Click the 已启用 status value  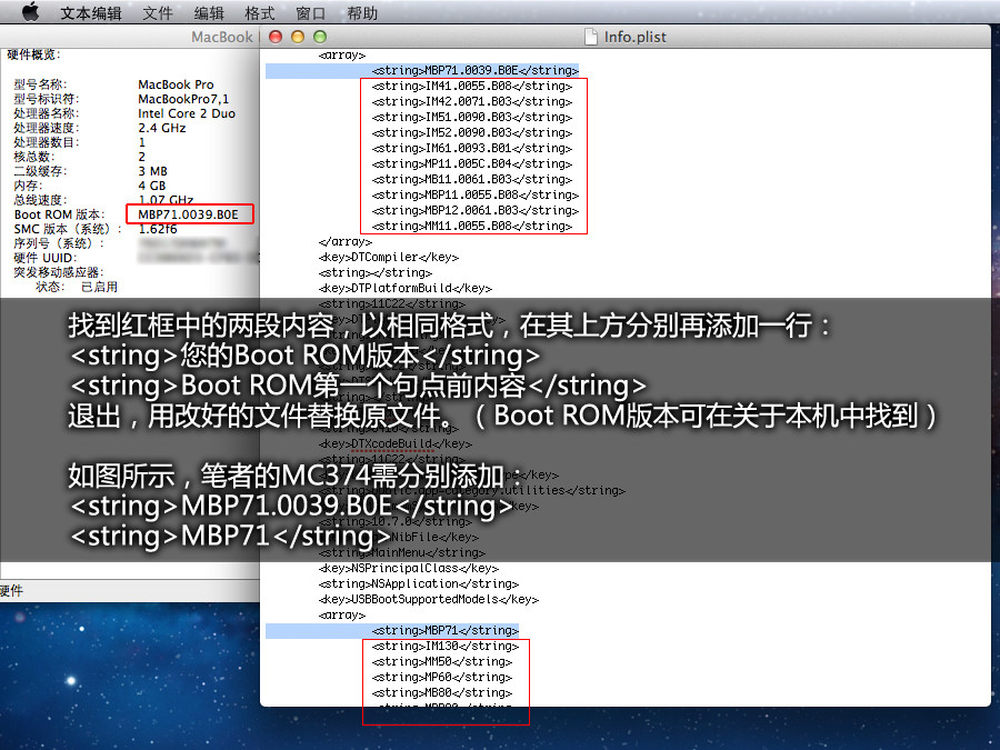coord(99,287)
